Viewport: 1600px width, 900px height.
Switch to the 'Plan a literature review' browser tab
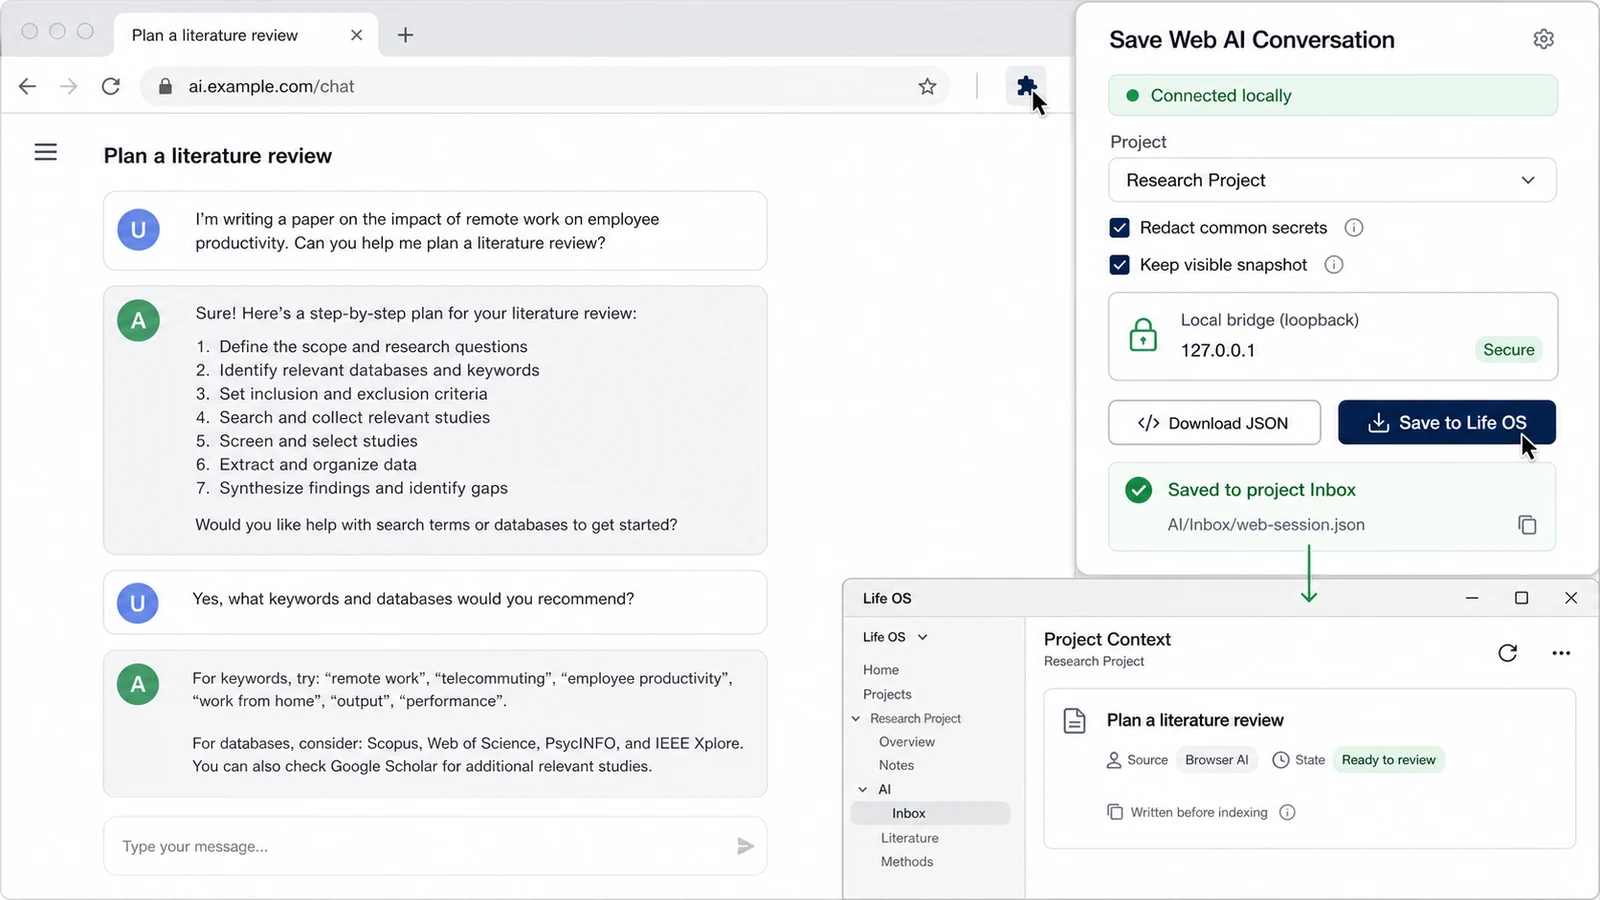[246, 35]
